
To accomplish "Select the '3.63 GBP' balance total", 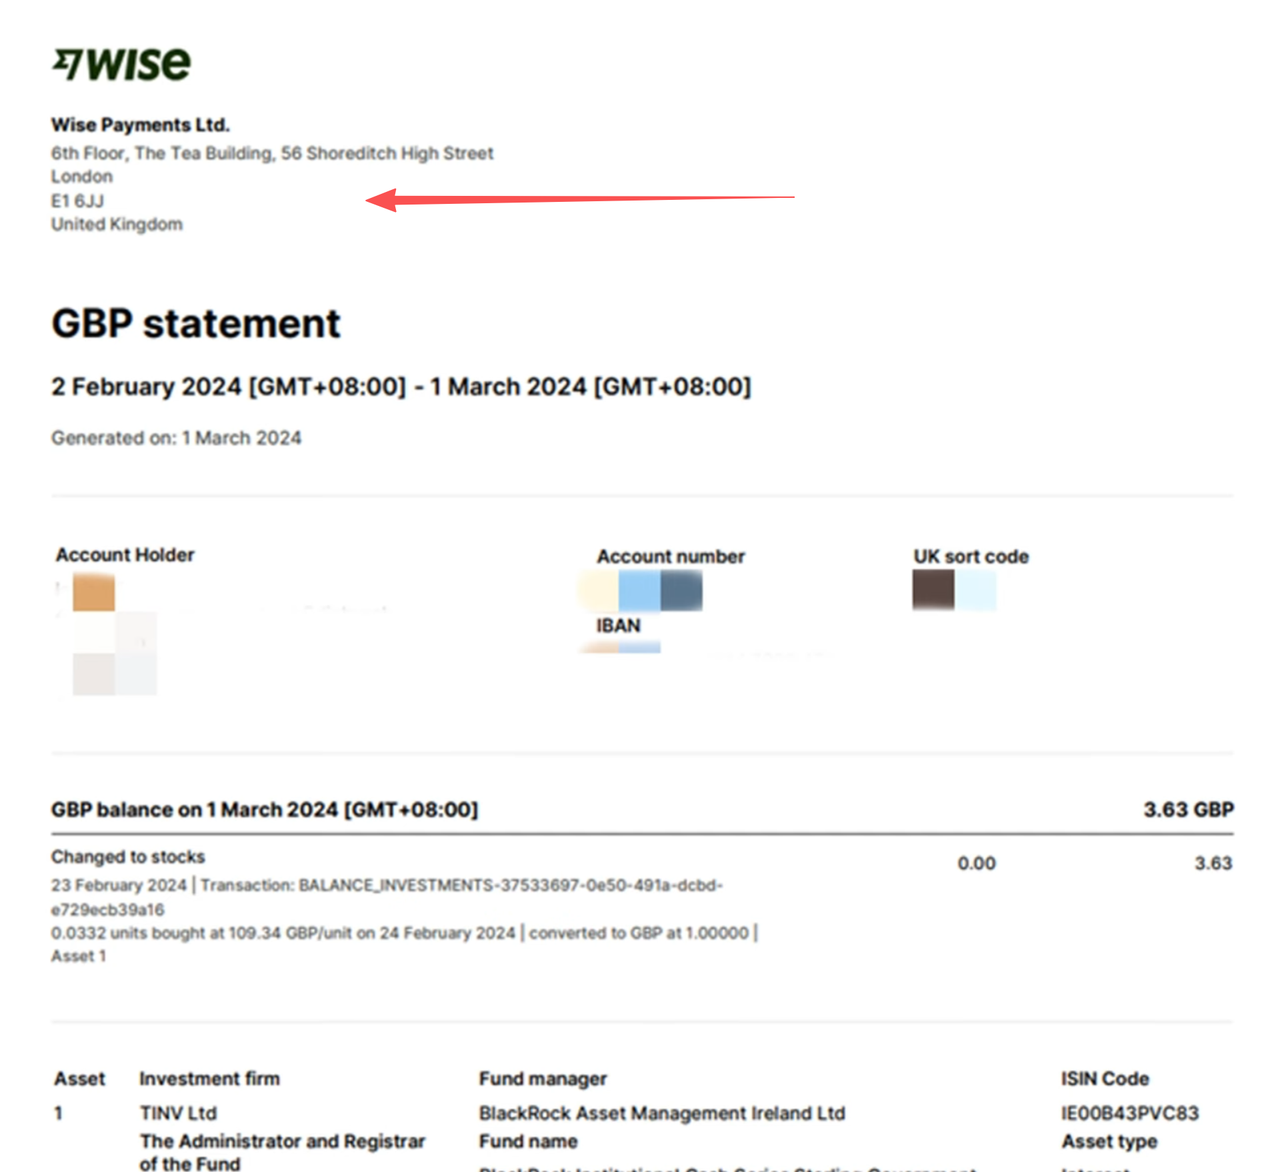I will click(1189, 810).
